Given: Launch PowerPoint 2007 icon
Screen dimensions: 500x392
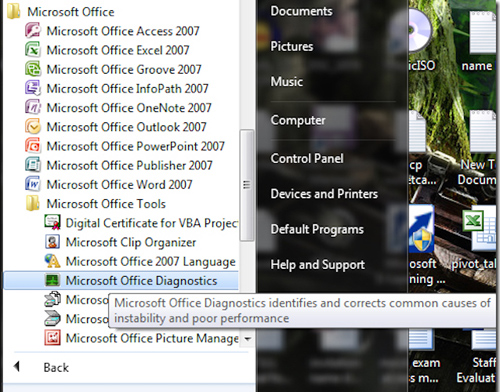Looking at the screenshot, I should tap(33, 146).
